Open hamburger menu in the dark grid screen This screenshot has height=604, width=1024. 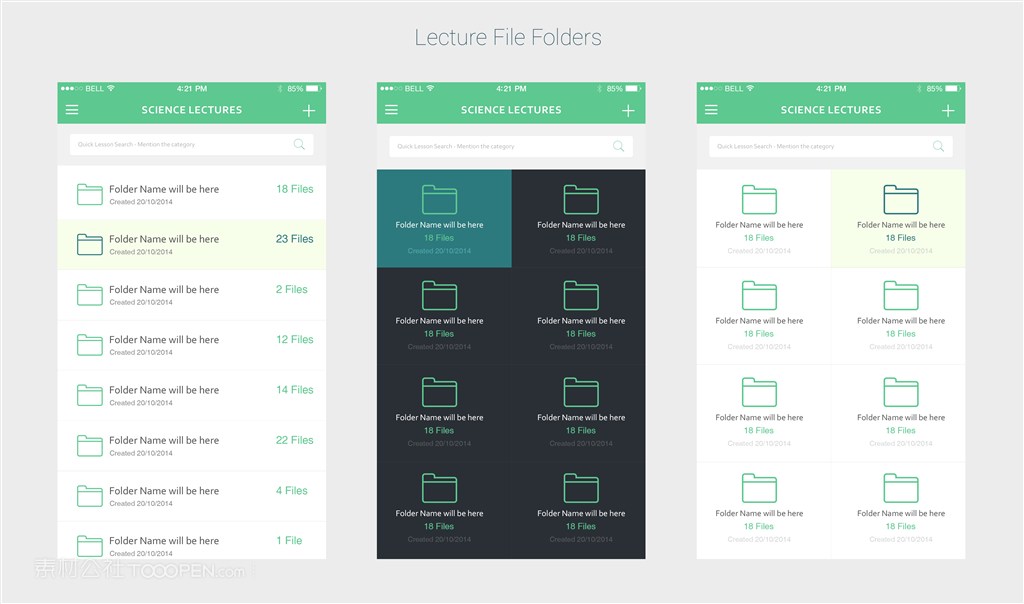click(x=391, y=110)
